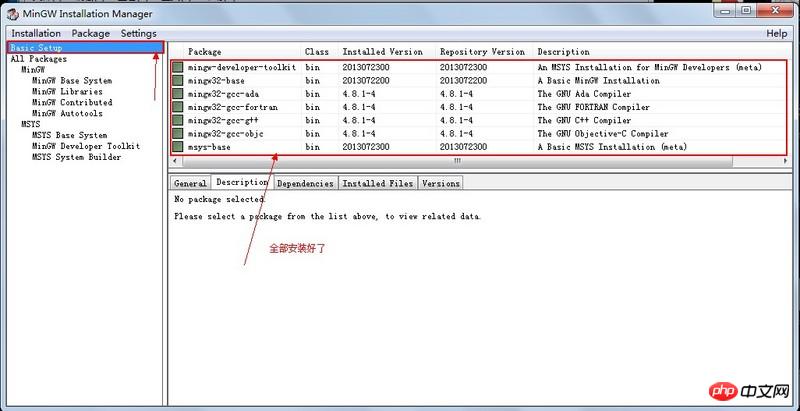Select the MinGW tree node
This screenshot has width=800, height=411.
coord(33,69)
